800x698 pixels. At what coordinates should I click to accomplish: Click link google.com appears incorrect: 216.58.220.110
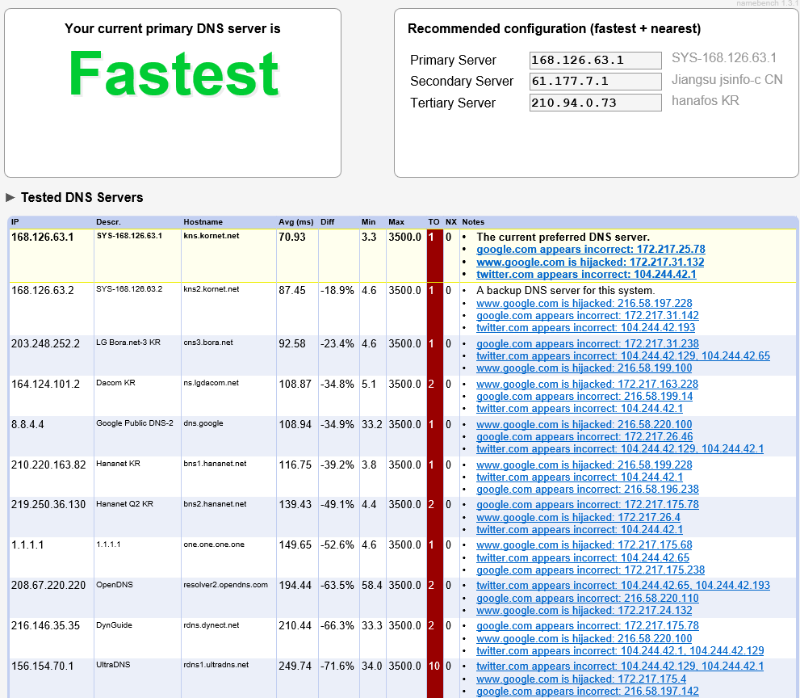[x=587, y=598]
